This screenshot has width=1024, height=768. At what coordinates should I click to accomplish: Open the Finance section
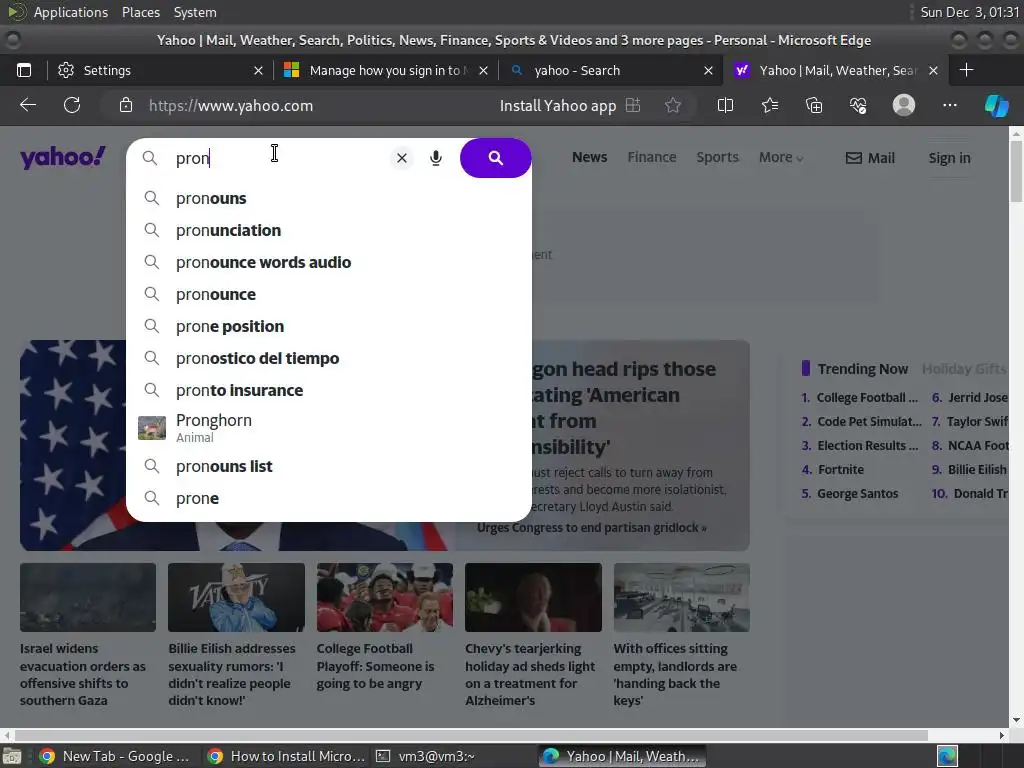point(652,157)
